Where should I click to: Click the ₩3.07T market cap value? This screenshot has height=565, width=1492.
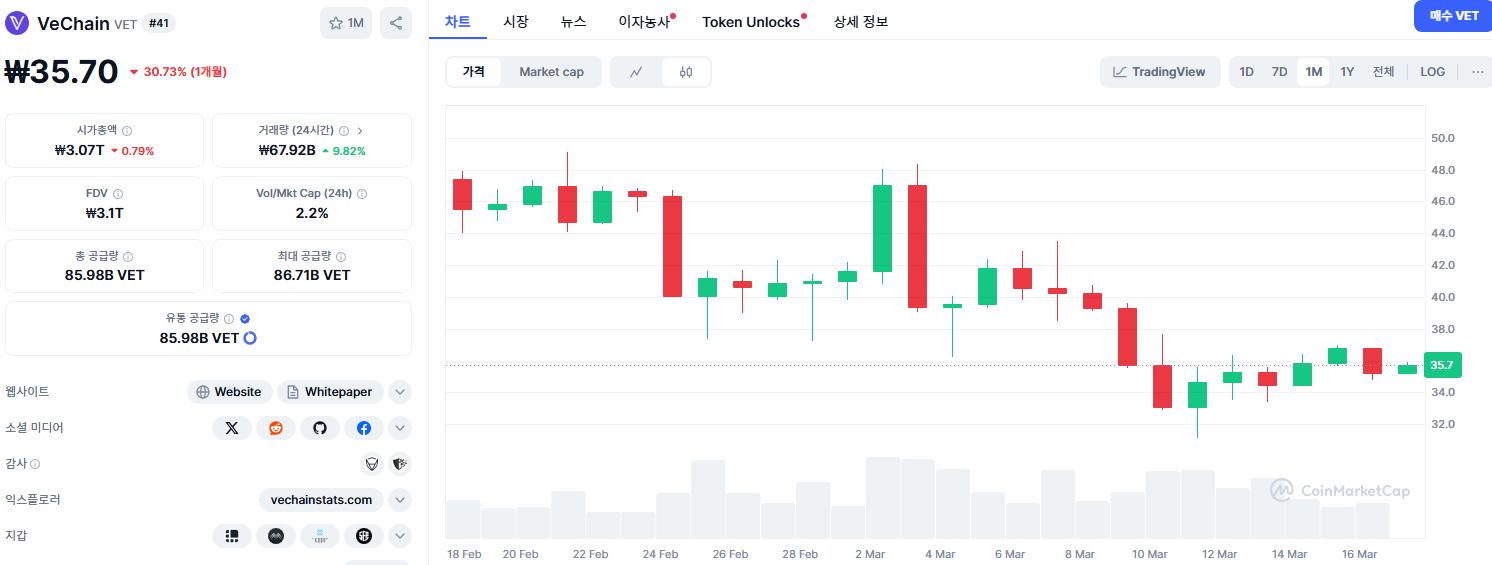79,150
